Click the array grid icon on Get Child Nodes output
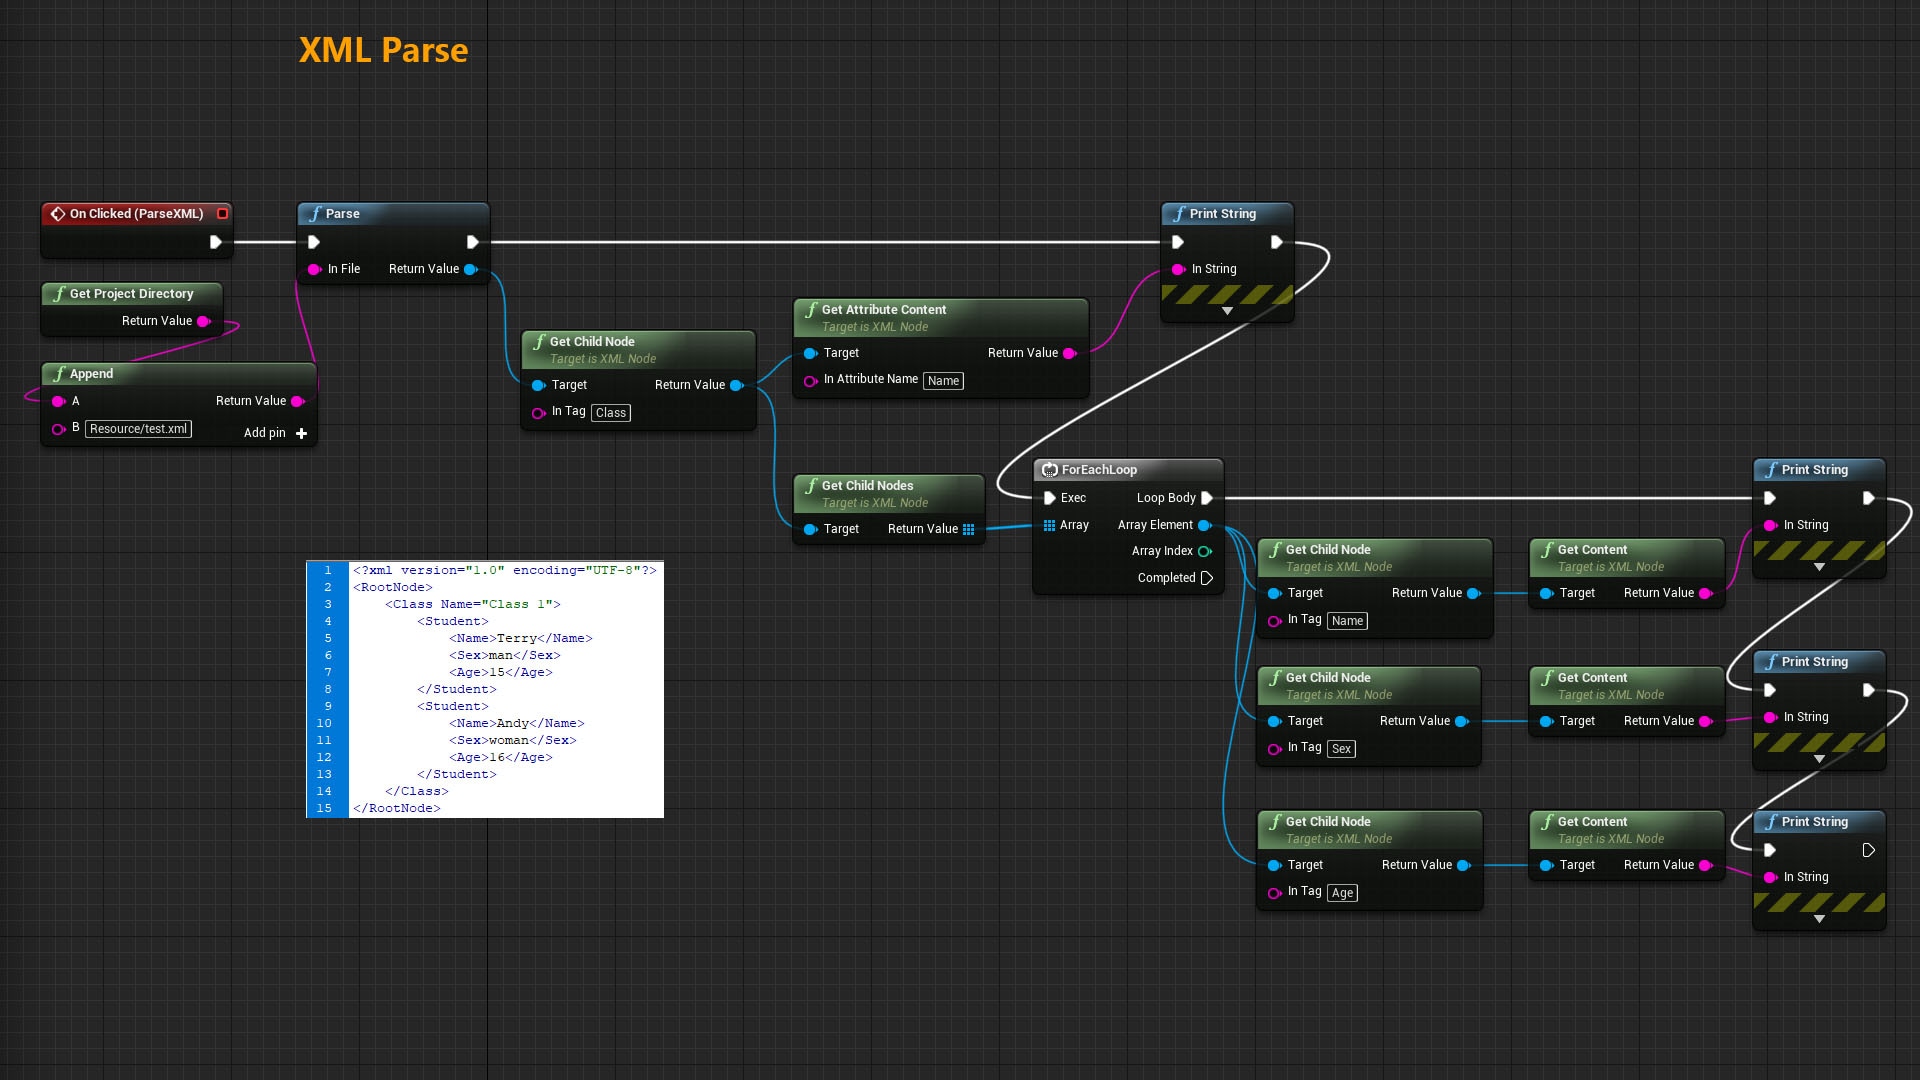This screenshot has width=1920, height=1080. click(968, 529)
